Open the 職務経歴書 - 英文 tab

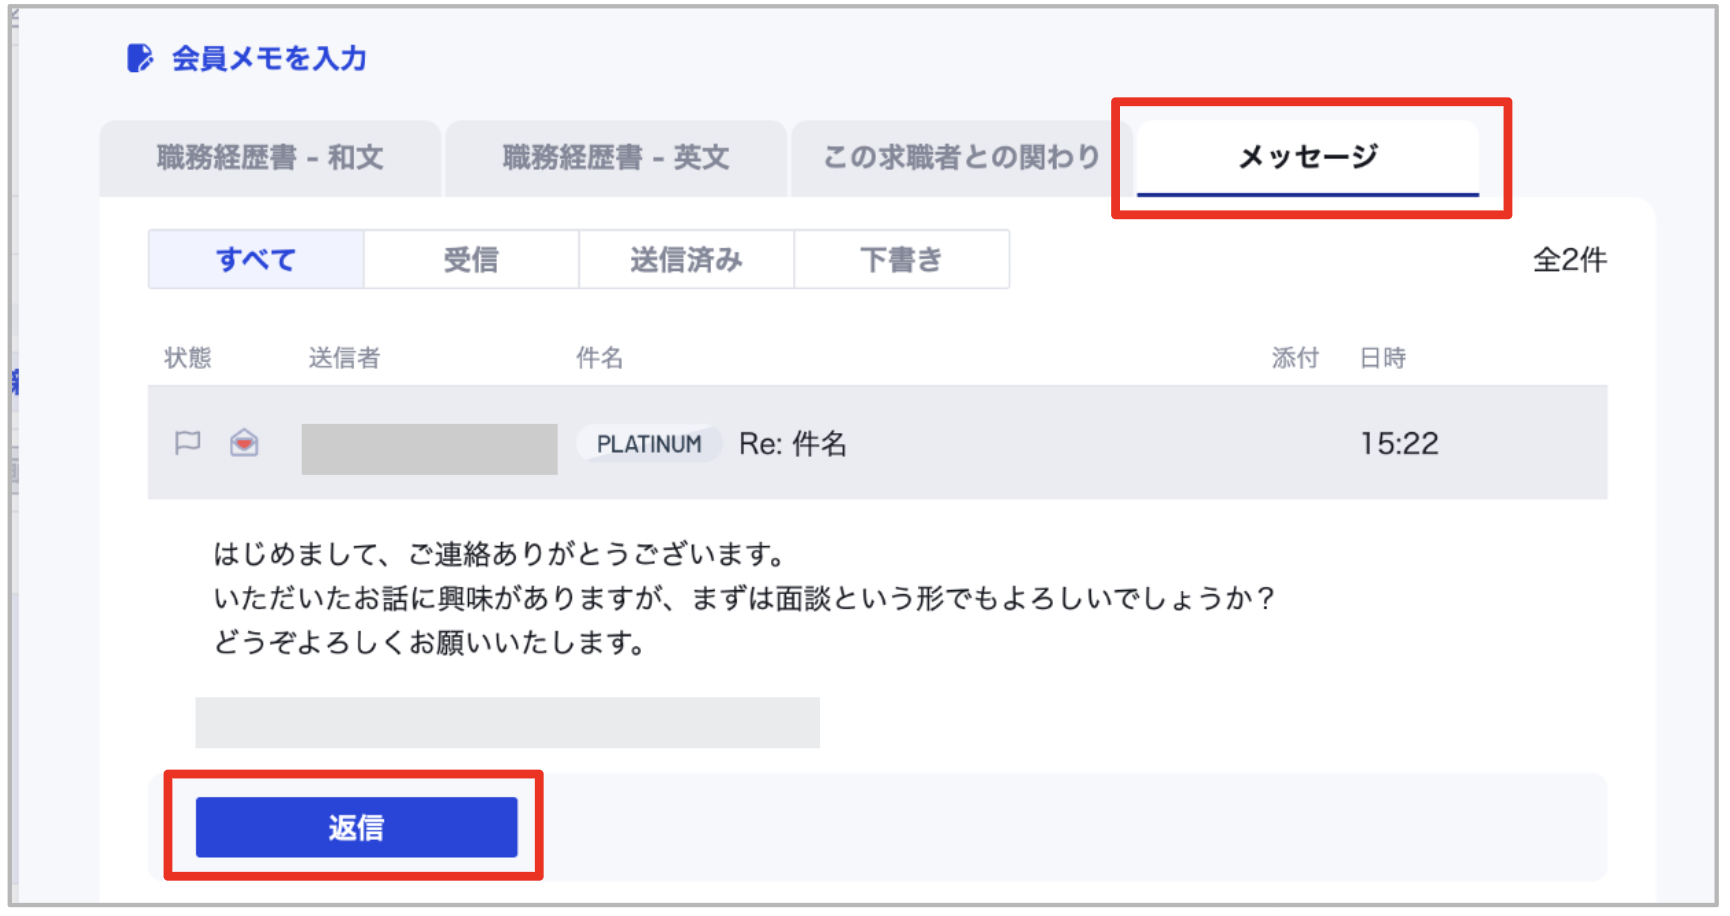615,157
